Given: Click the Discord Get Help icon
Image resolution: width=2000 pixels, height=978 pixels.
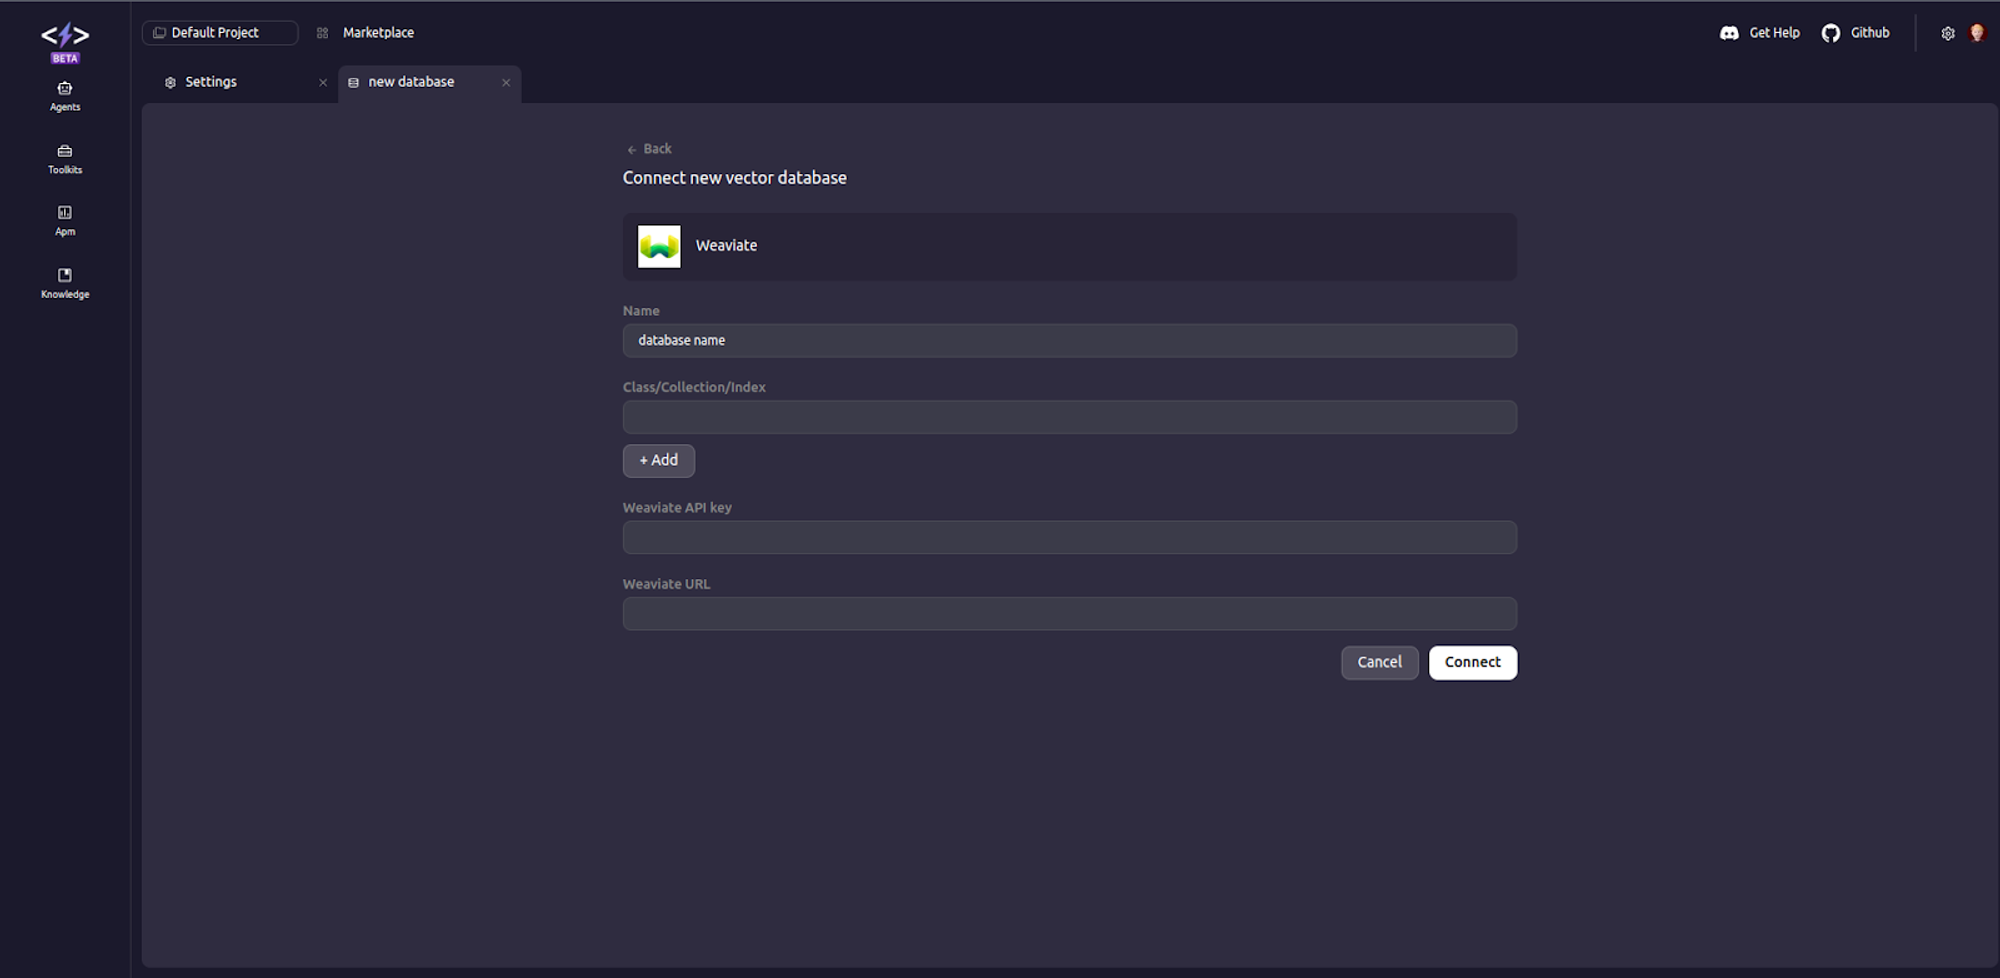Looking at the screenshot, I should coord(1729,33).
